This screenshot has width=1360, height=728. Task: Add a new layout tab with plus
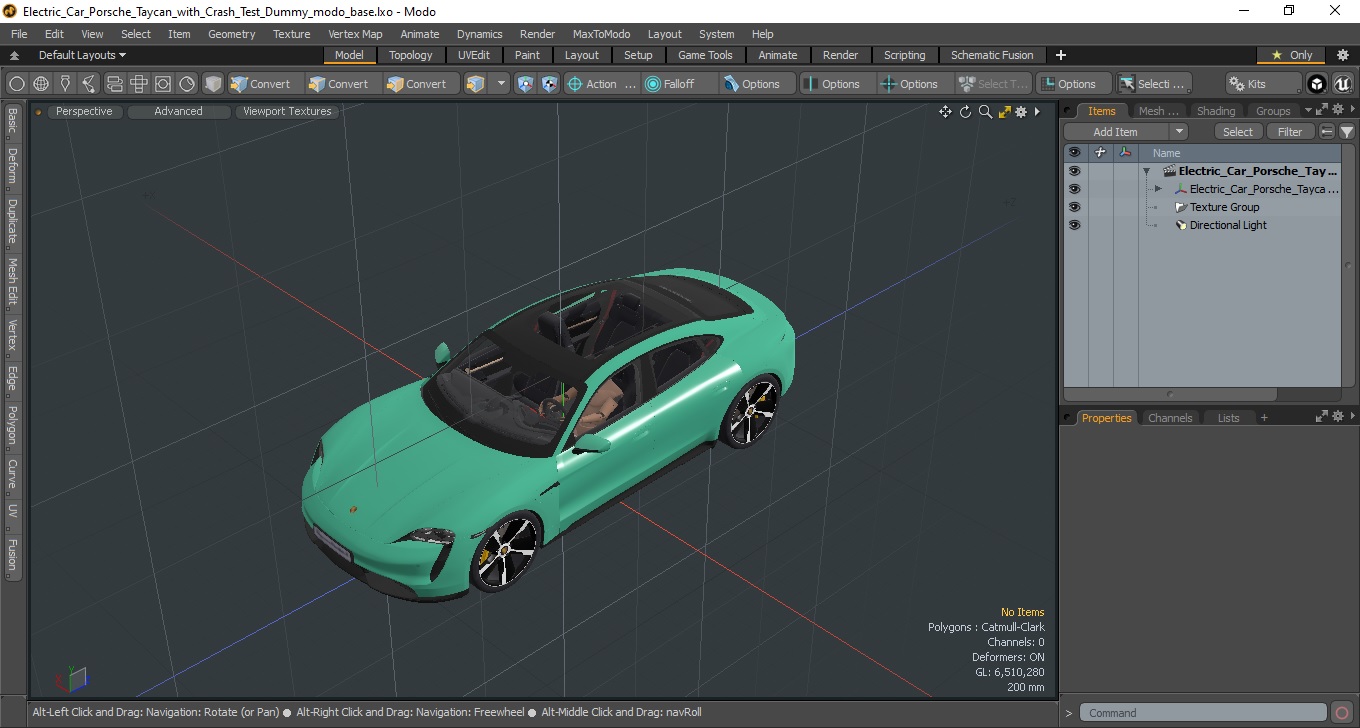(1061, 55)
